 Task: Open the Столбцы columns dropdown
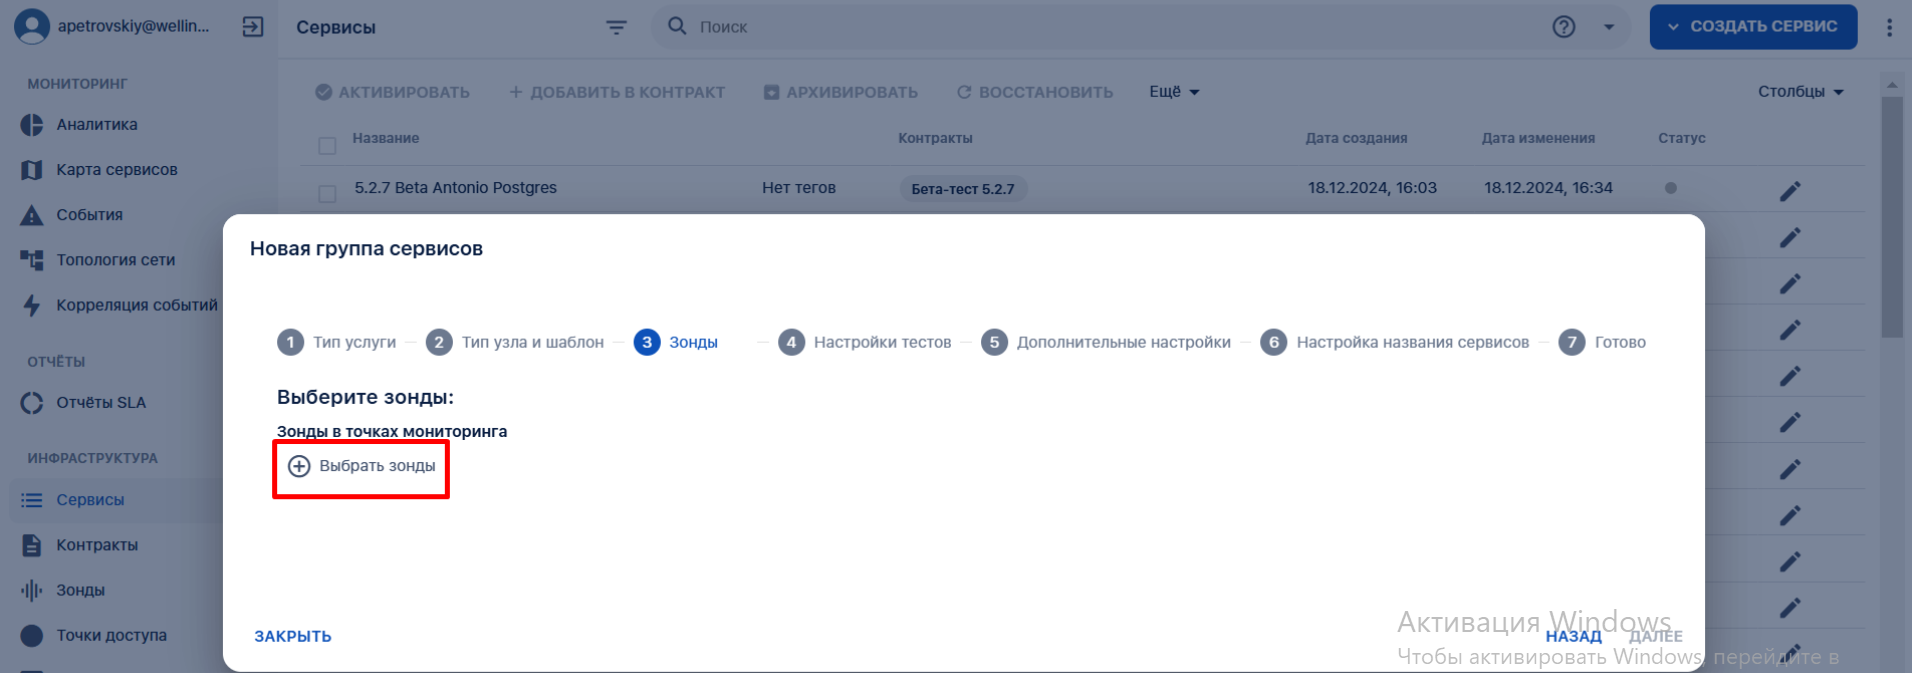pos(1801,92)
